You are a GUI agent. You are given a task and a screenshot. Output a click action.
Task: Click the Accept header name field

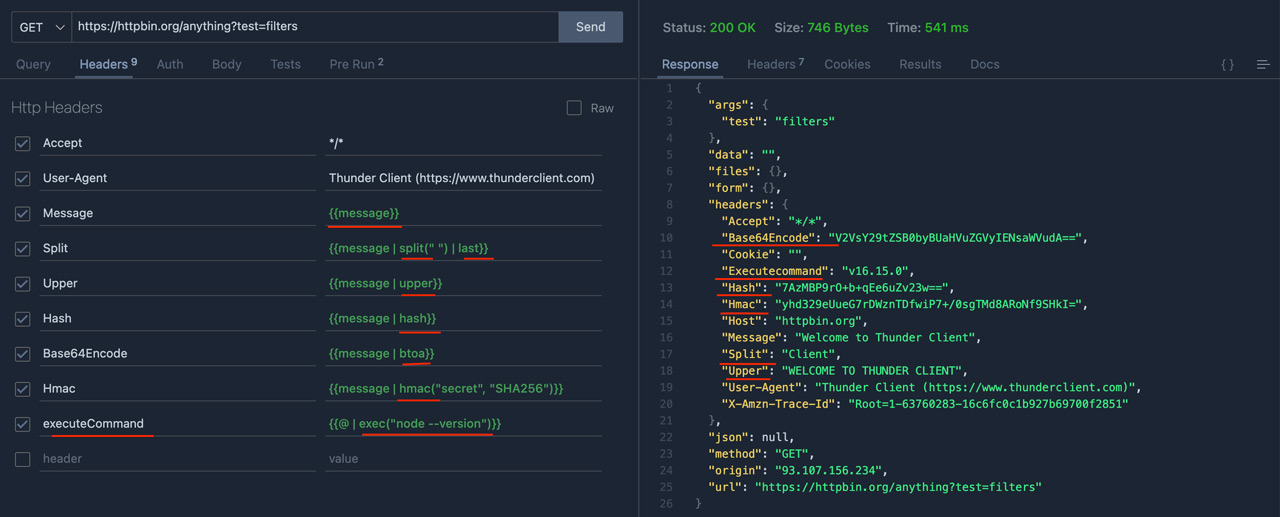178,143
